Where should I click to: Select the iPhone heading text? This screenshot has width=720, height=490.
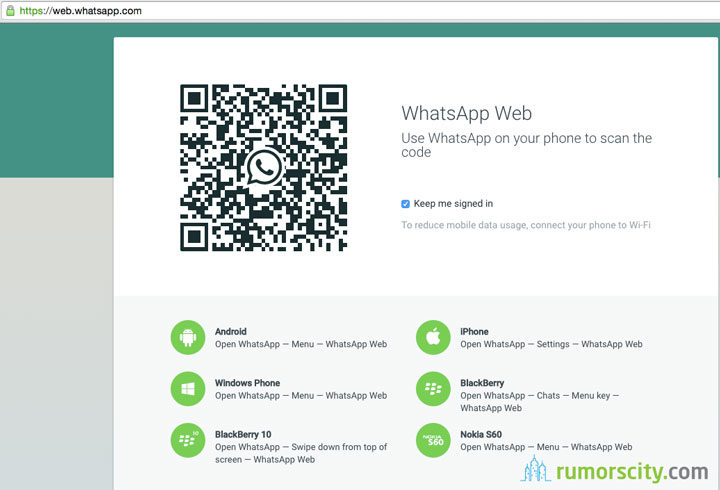tap(474, 332)
